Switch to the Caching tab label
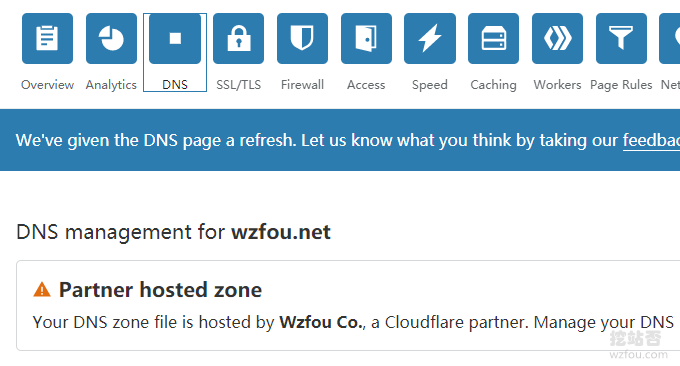 (494, 85)
